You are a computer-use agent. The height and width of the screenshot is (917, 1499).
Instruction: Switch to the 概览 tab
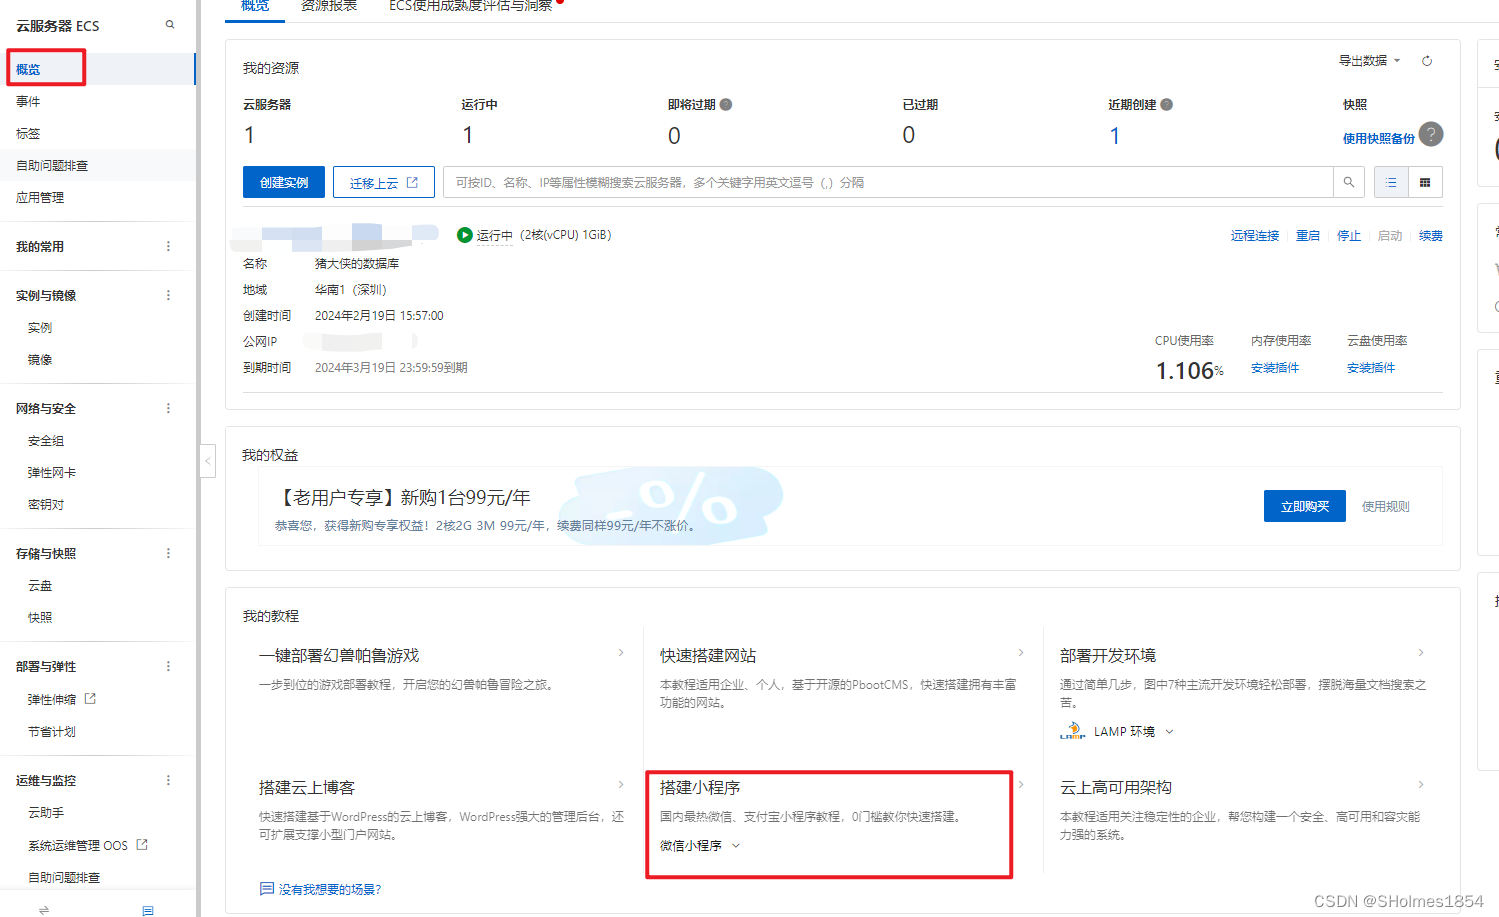pos(255,6)
